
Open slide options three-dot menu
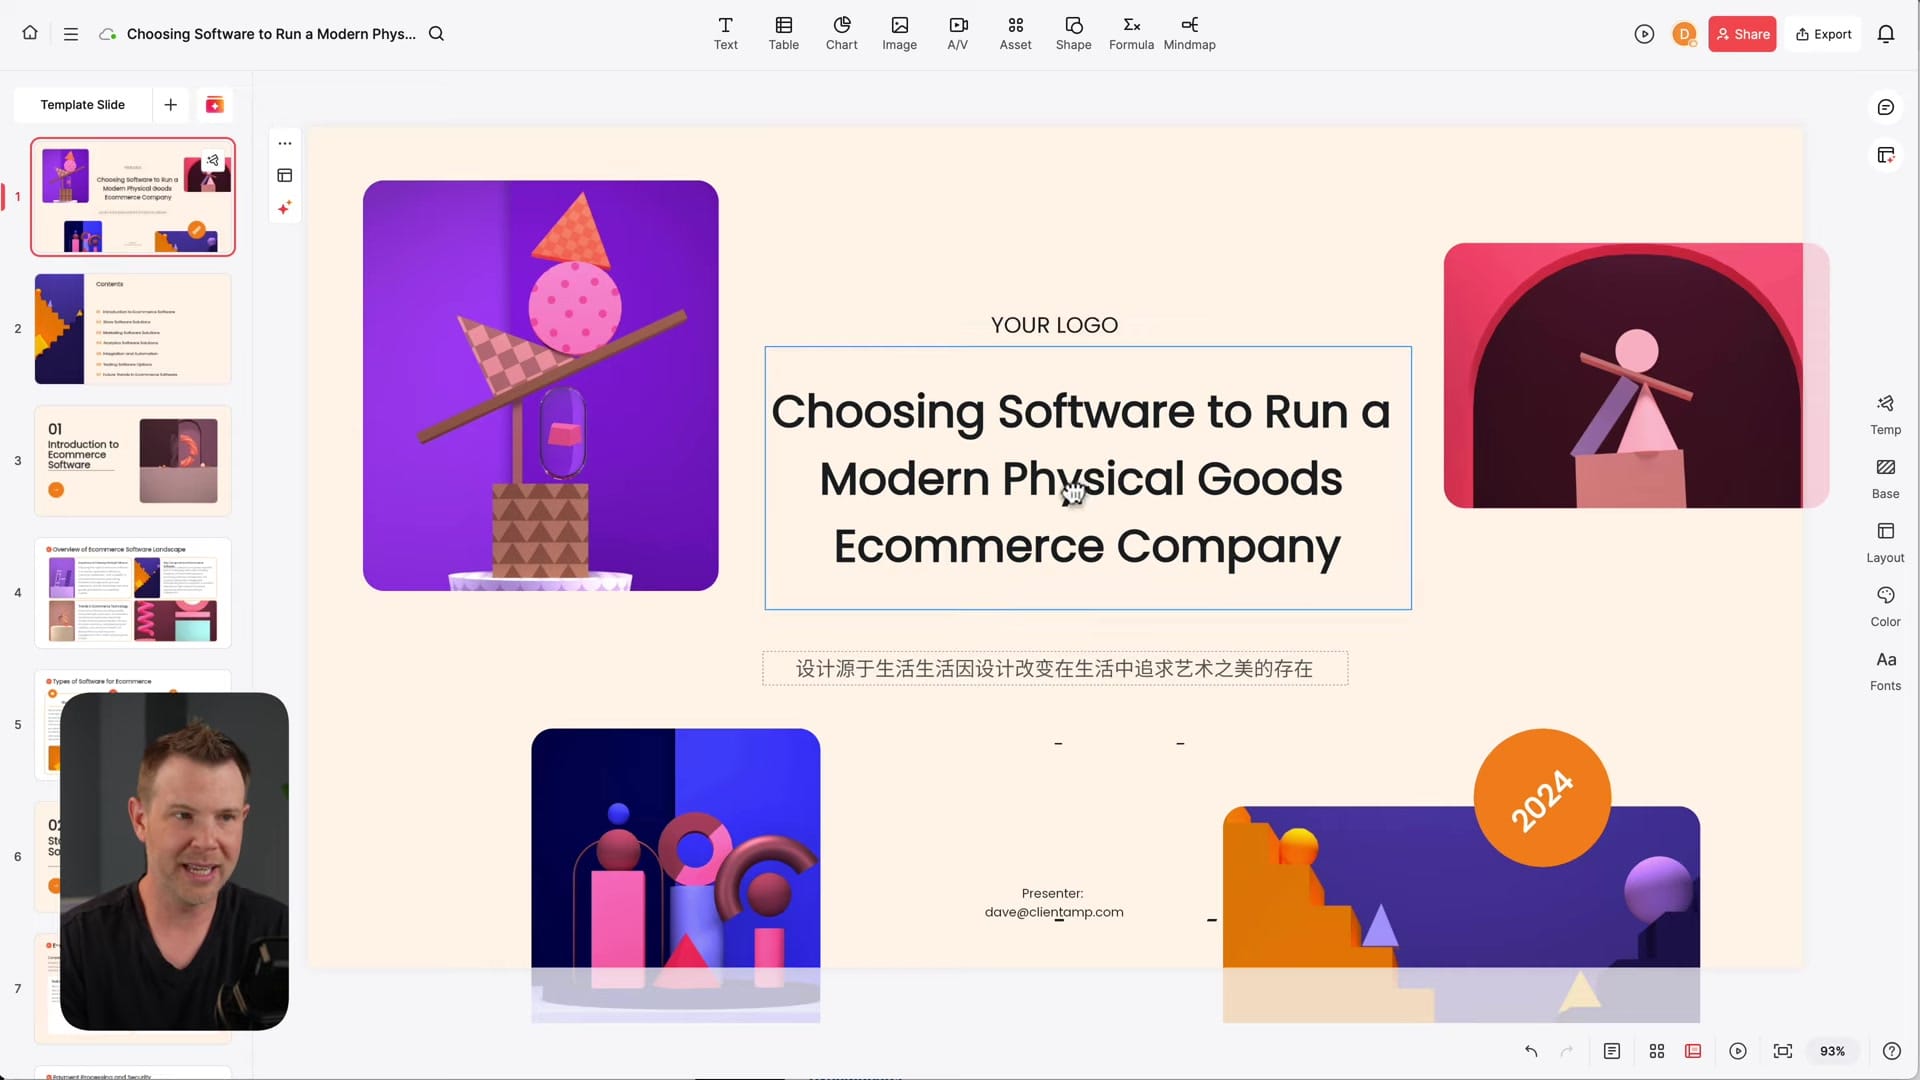(x=285, y=143)
